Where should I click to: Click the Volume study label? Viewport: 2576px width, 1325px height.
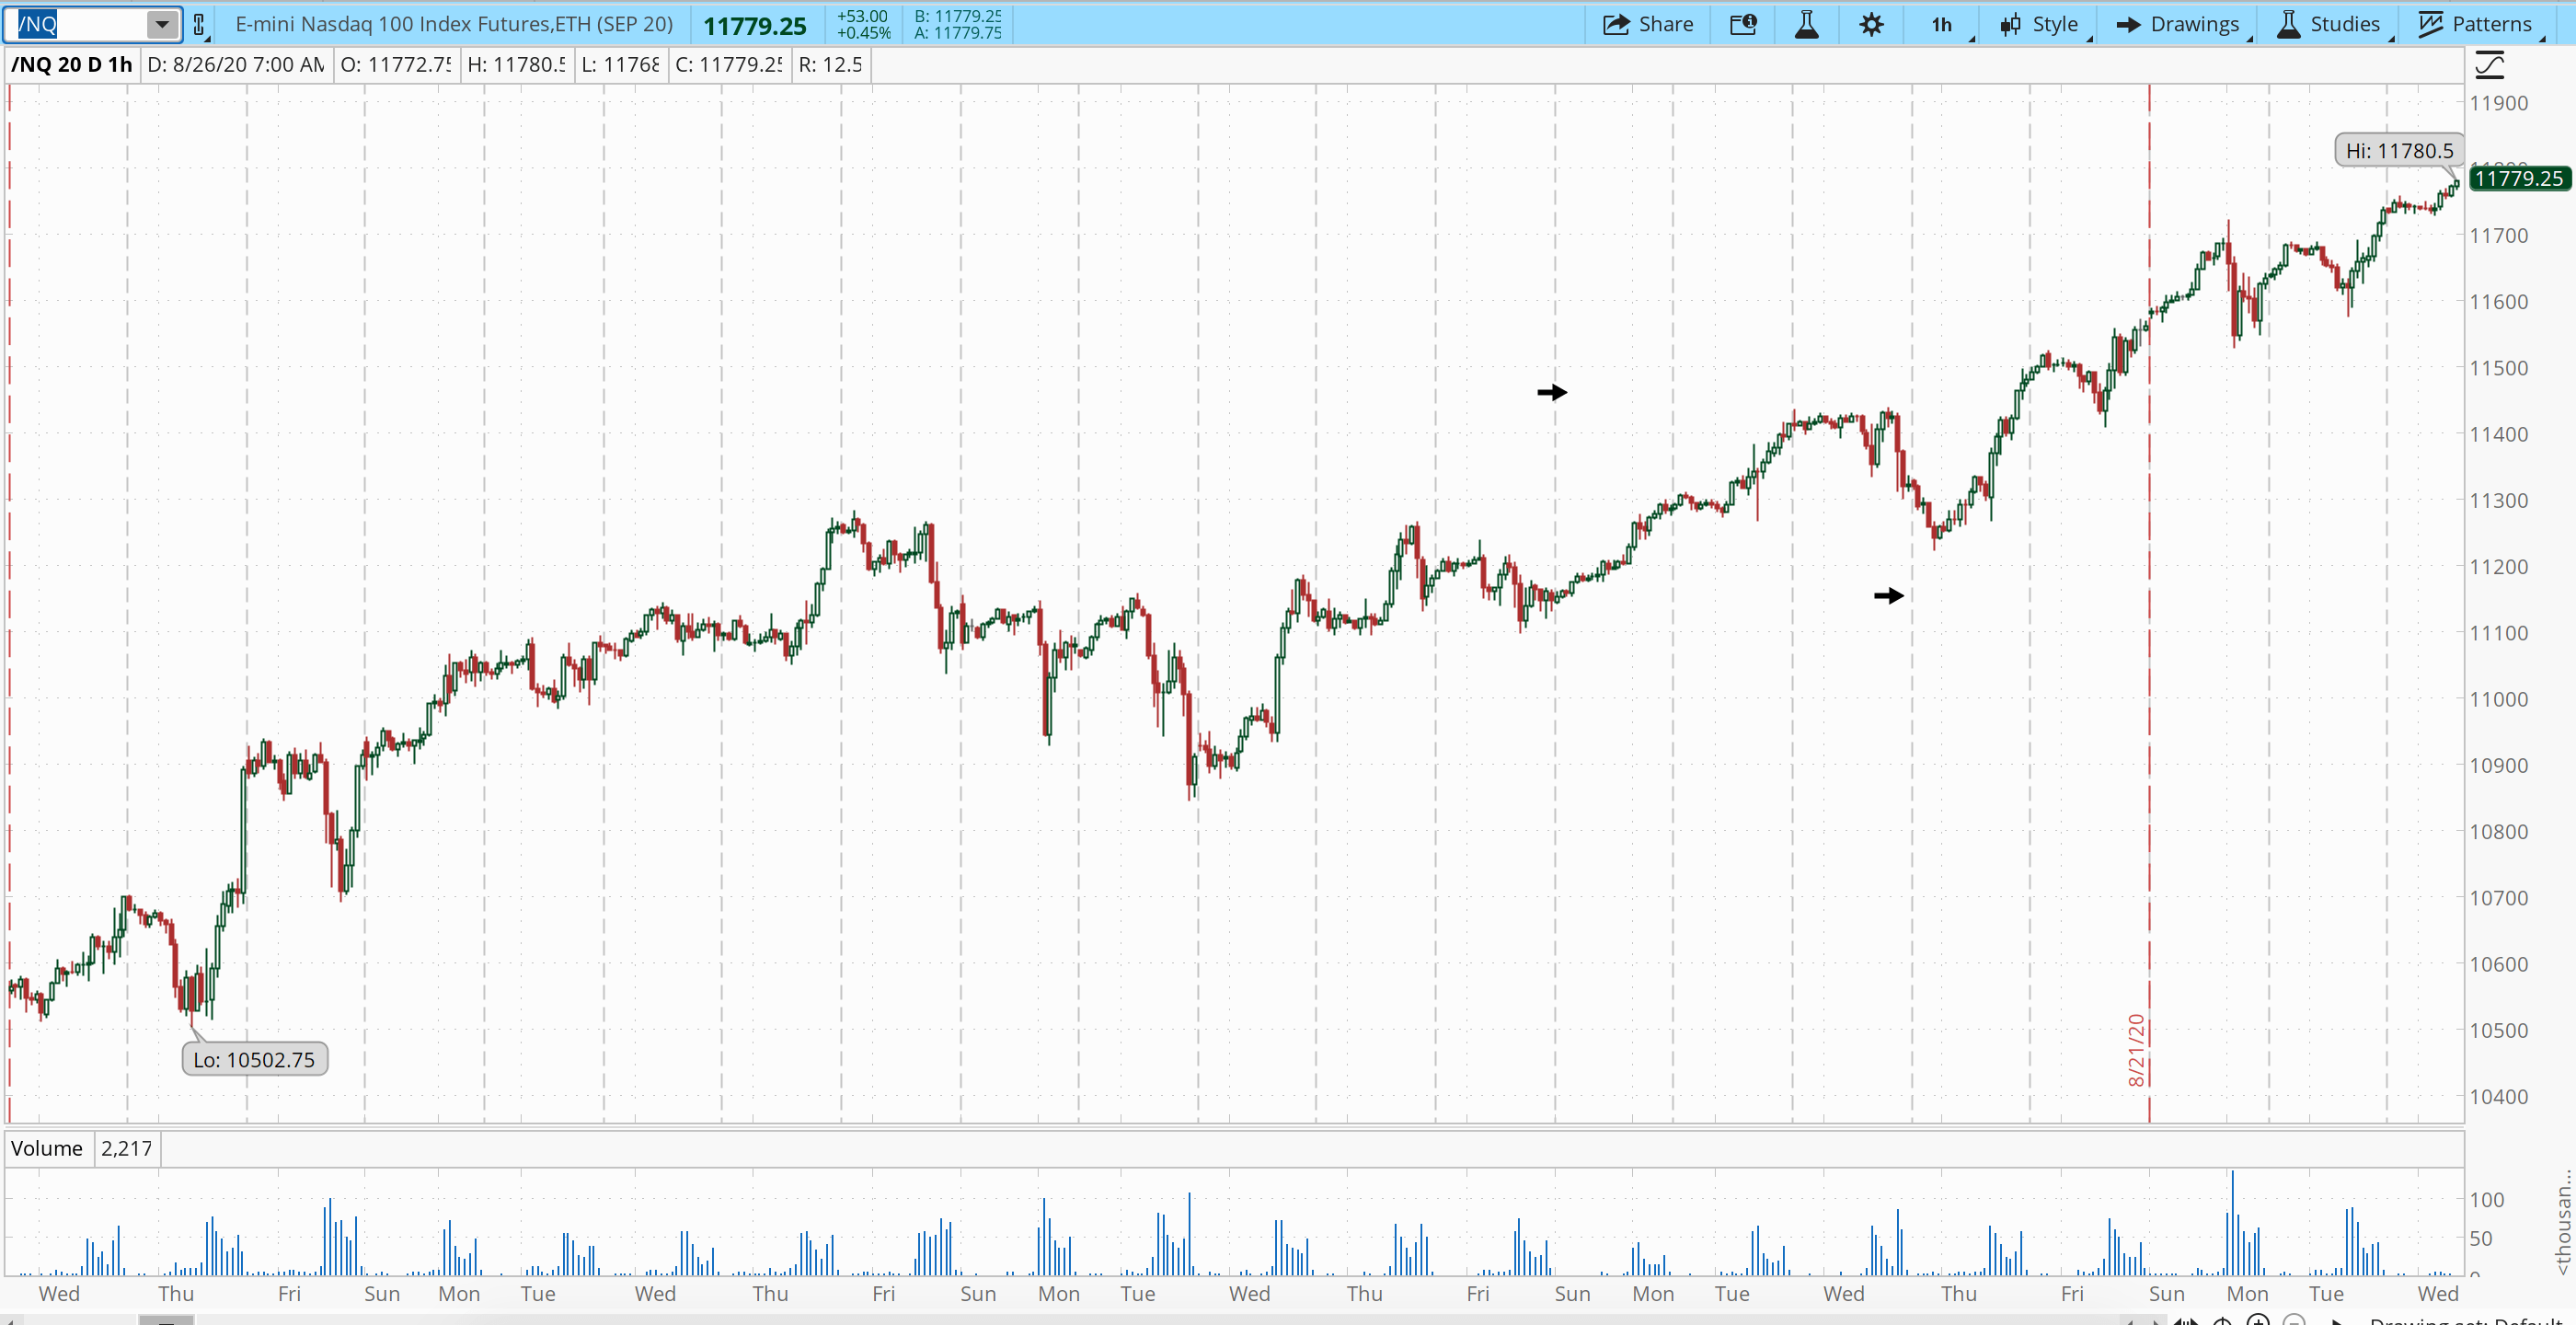pos(47,1148)
